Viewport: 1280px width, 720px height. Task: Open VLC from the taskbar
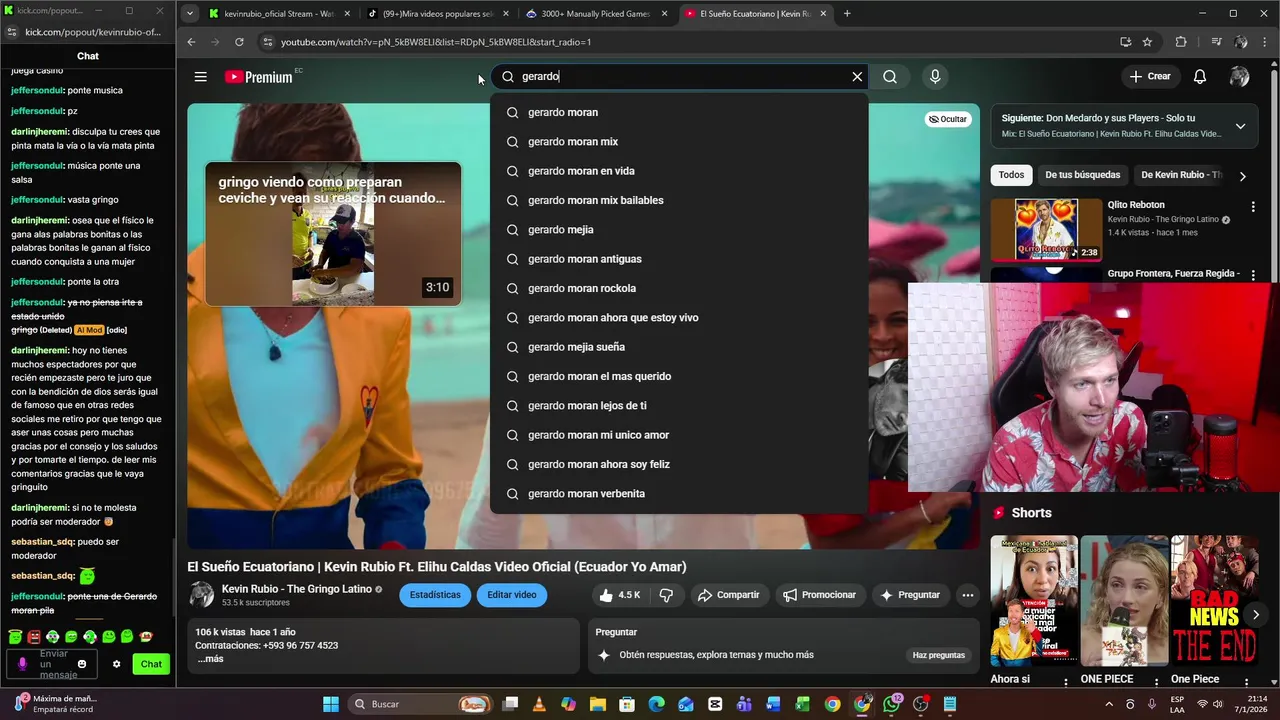(x=539, y=704)
